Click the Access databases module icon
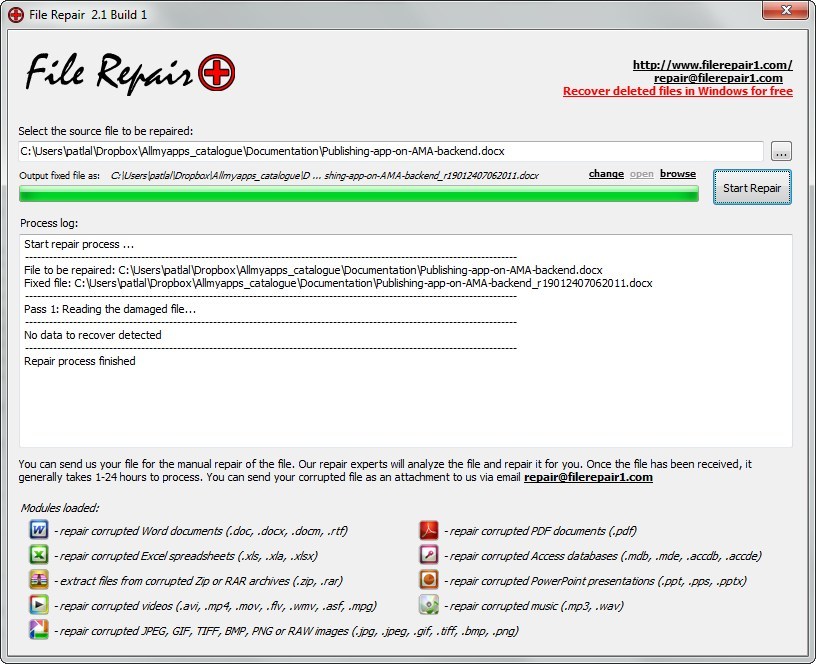Image resolution: width=816 pixels, height=664 pixels. 428,555
